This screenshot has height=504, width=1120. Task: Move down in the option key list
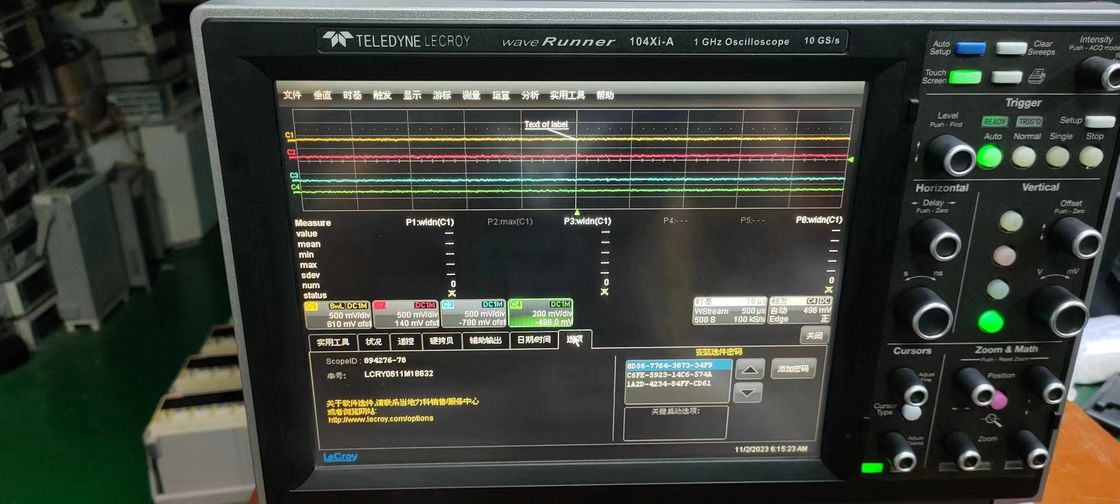click(x=748, y=393)
